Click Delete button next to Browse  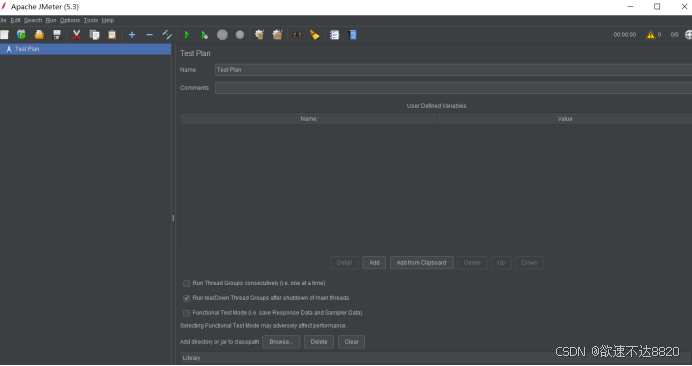tap(319, 342)
